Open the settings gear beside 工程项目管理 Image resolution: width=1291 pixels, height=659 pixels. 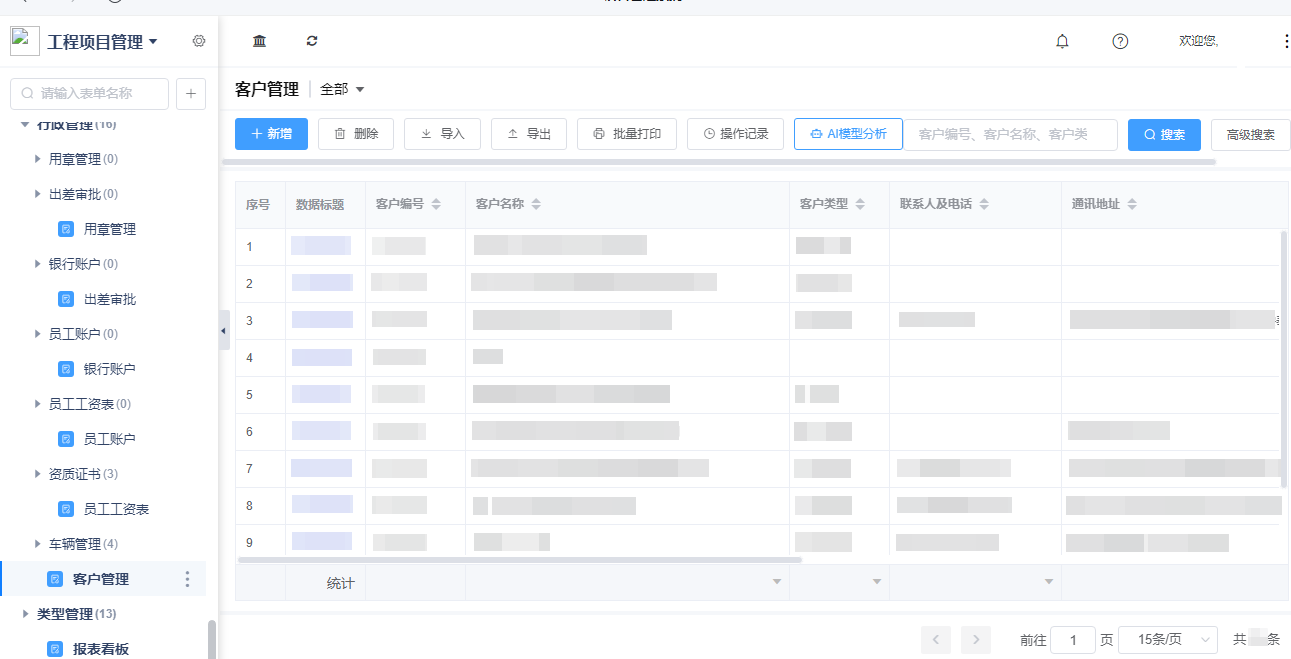199,41
